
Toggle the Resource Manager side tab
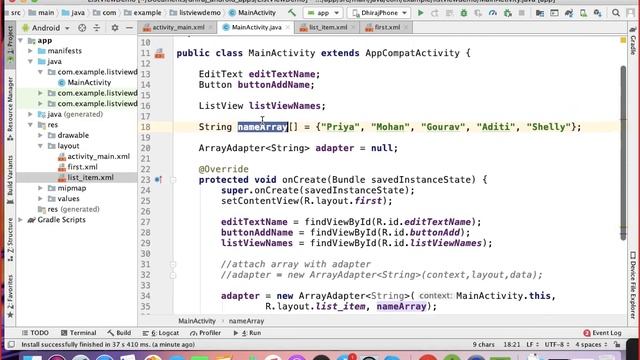pyautogui.click(x=10, y=108)
